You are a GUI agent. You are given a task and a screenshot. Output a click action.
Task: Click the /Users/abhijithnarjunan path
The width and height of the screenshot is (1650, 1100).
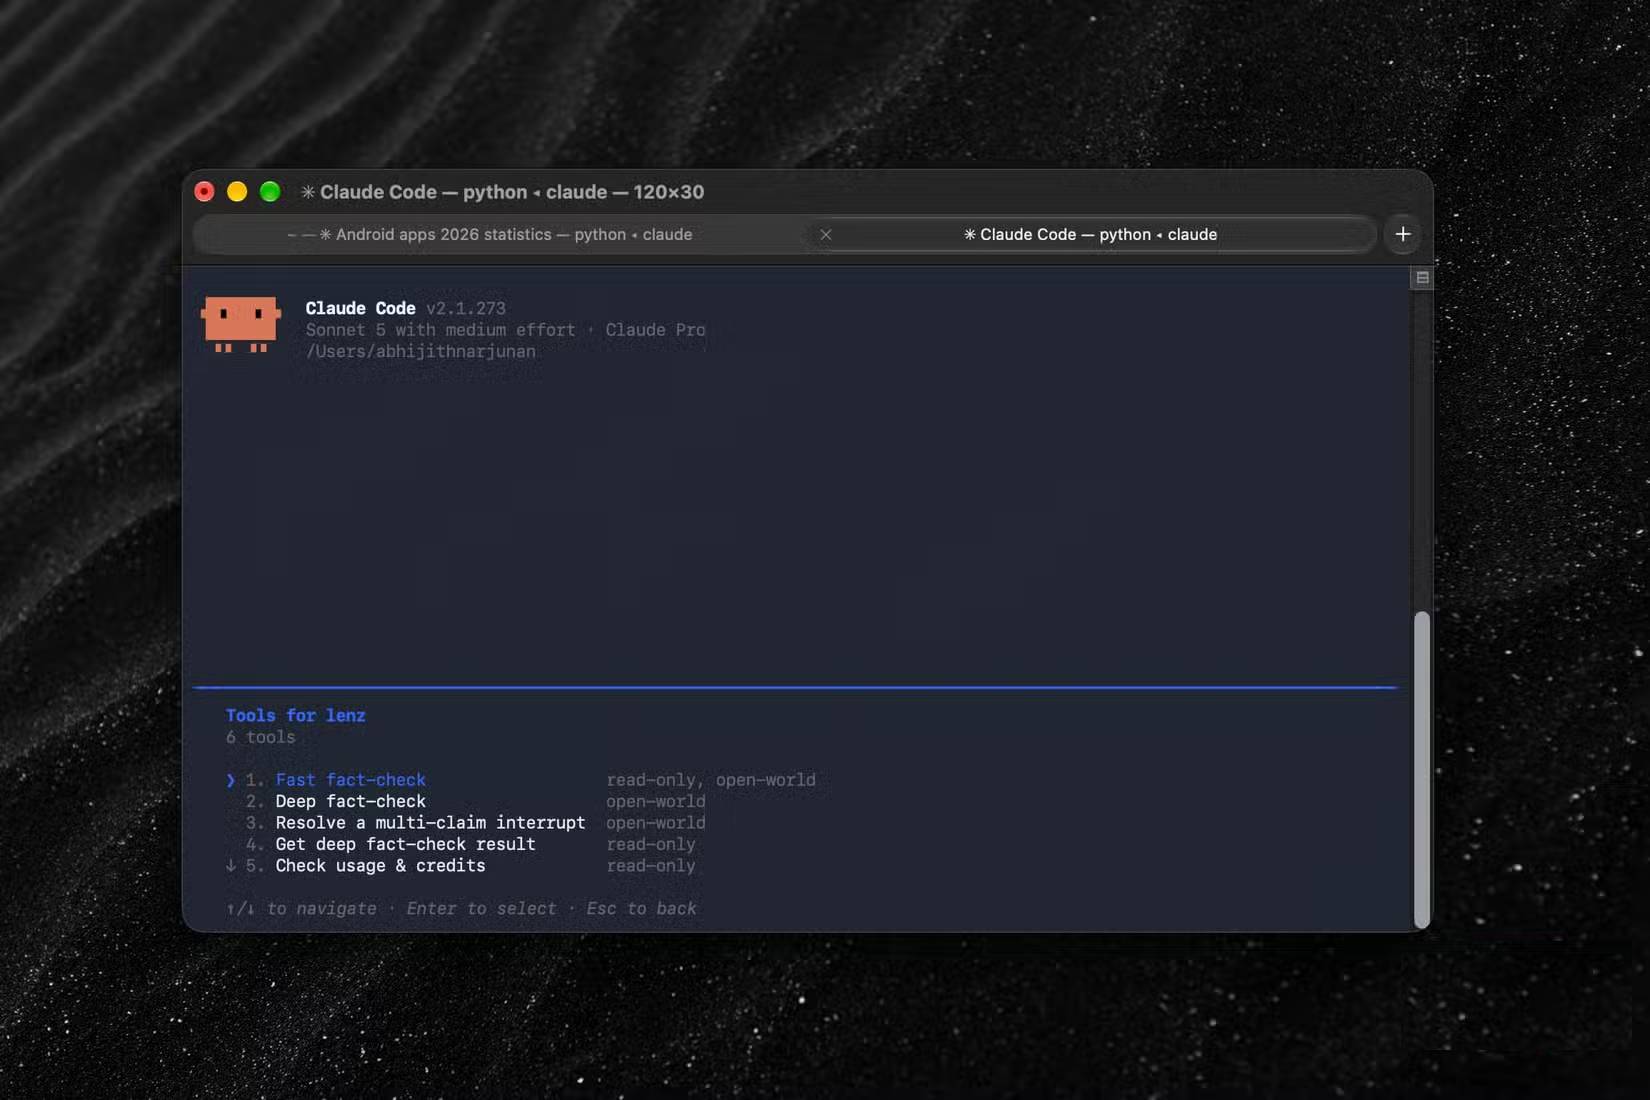click(x=421, y=352)
